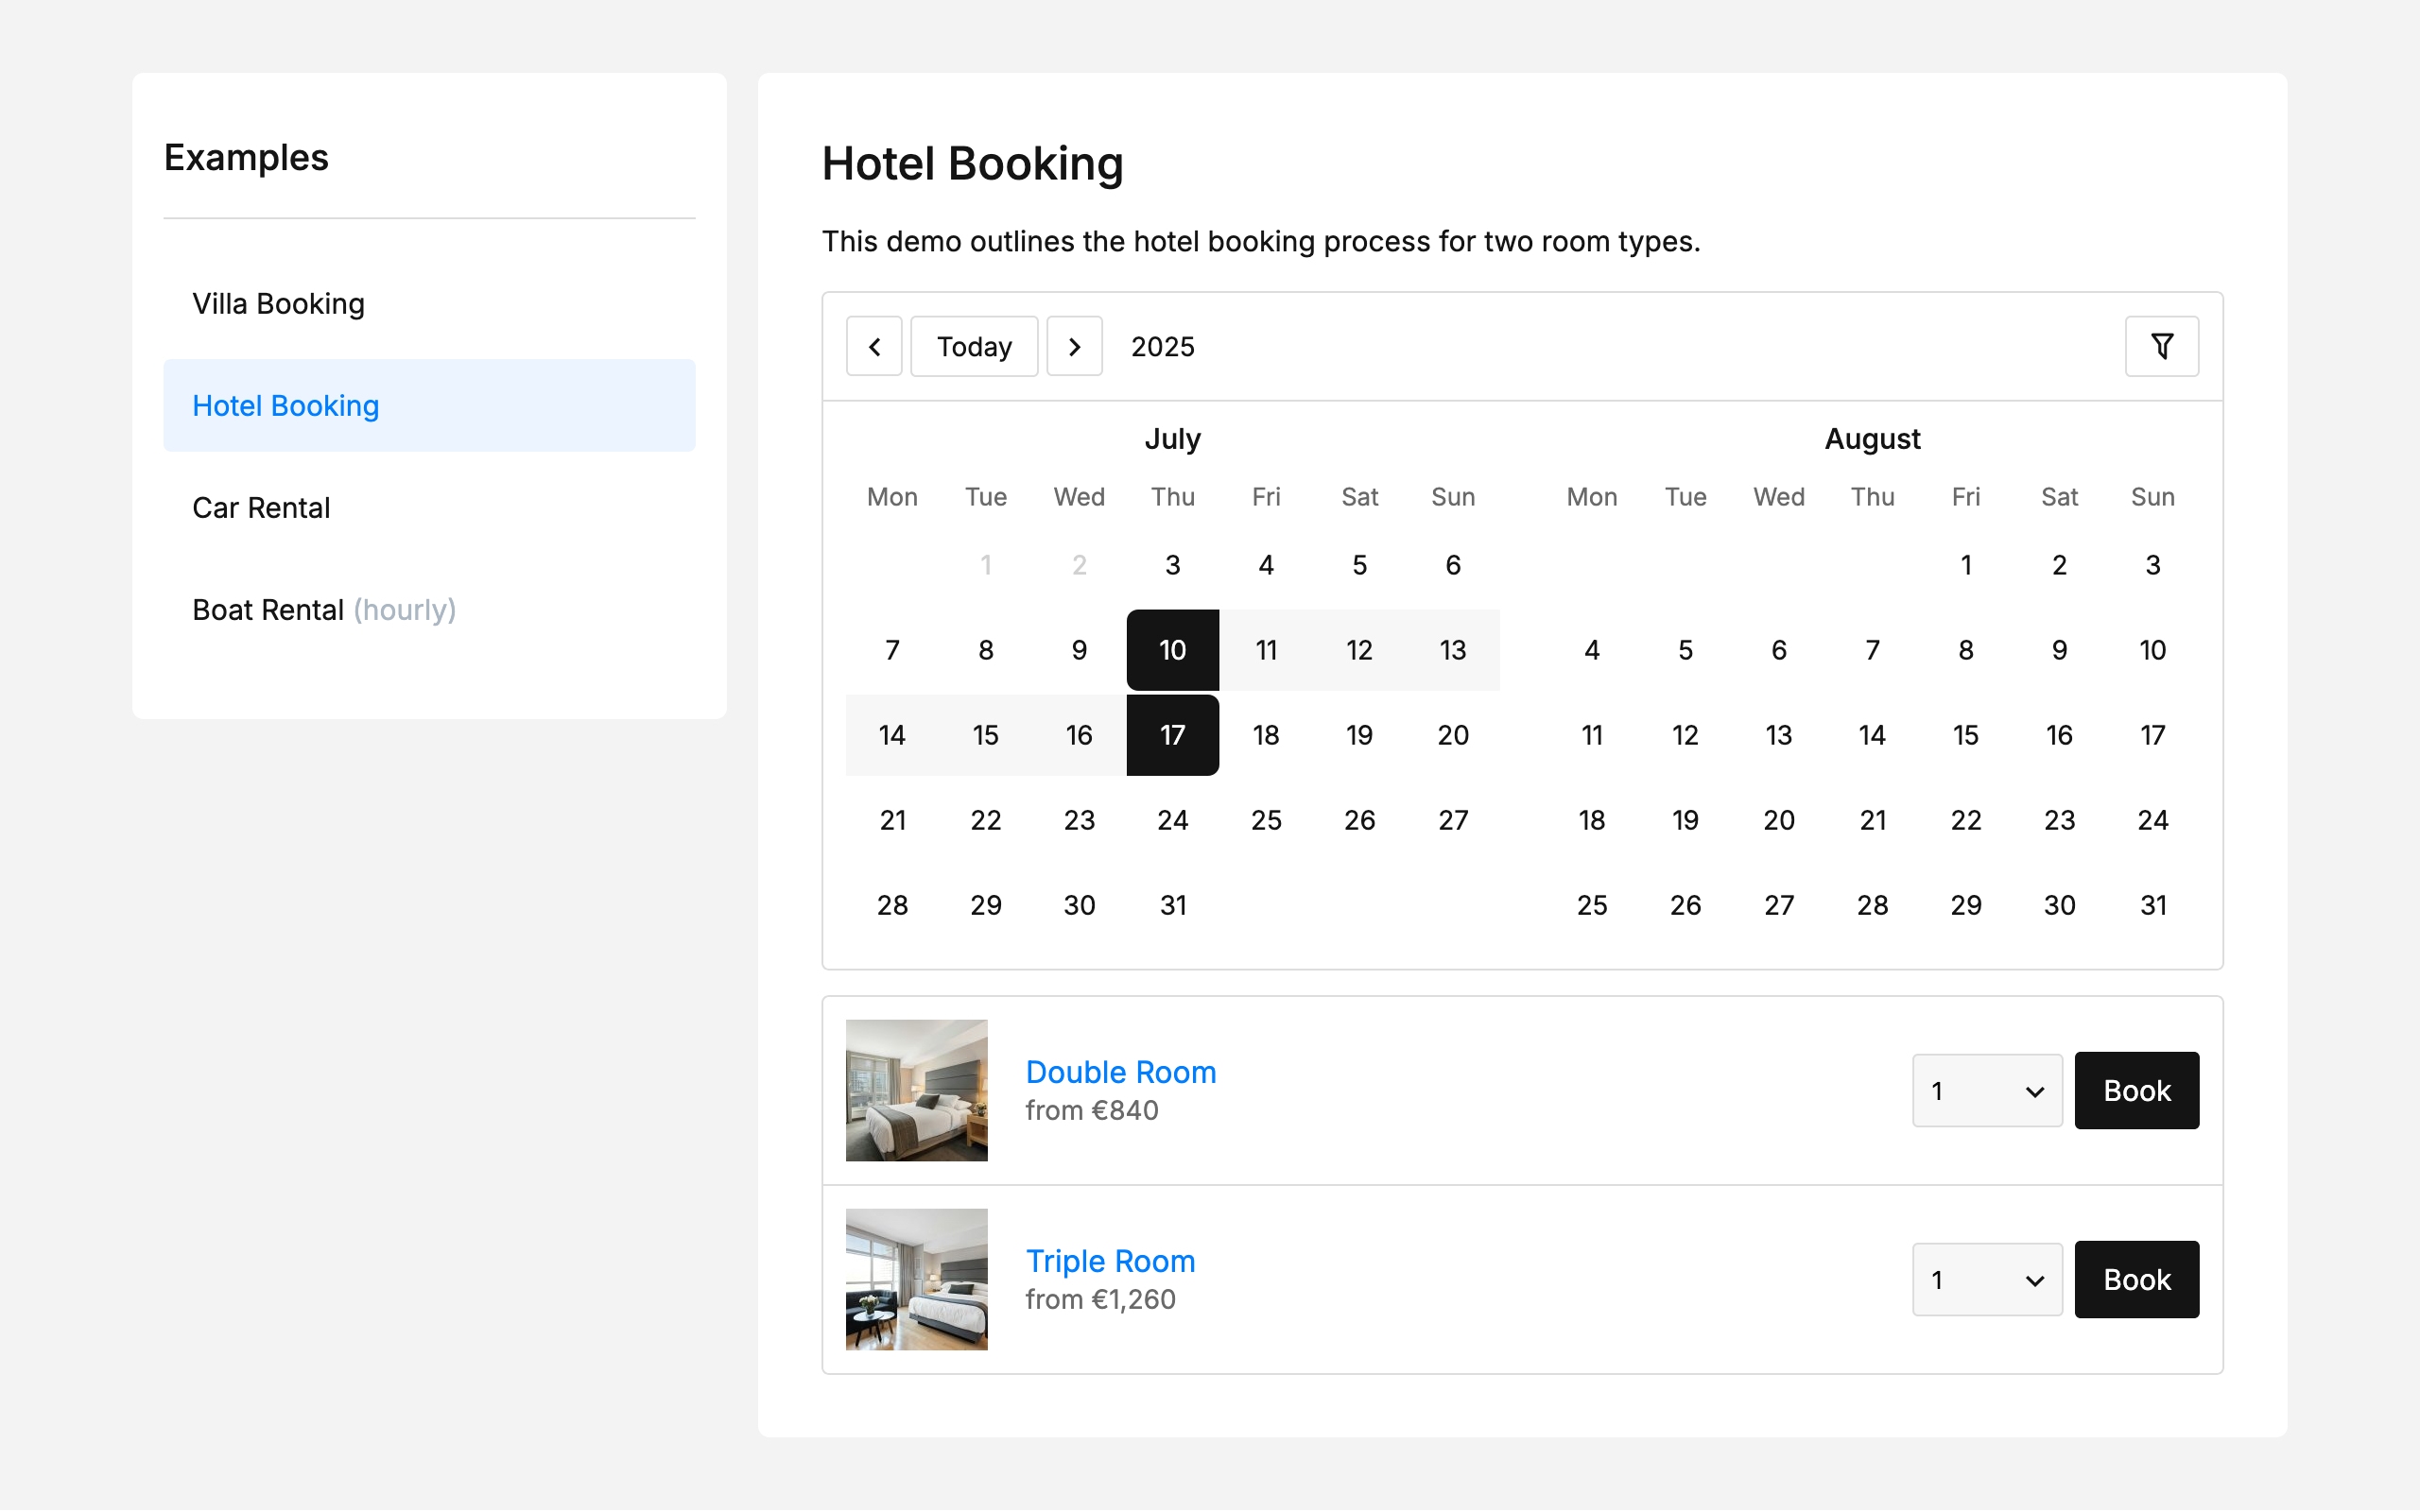The image size is (2420, 1512).
Task: Pick August 10 in calendar
Action: tap(2153, 650)
